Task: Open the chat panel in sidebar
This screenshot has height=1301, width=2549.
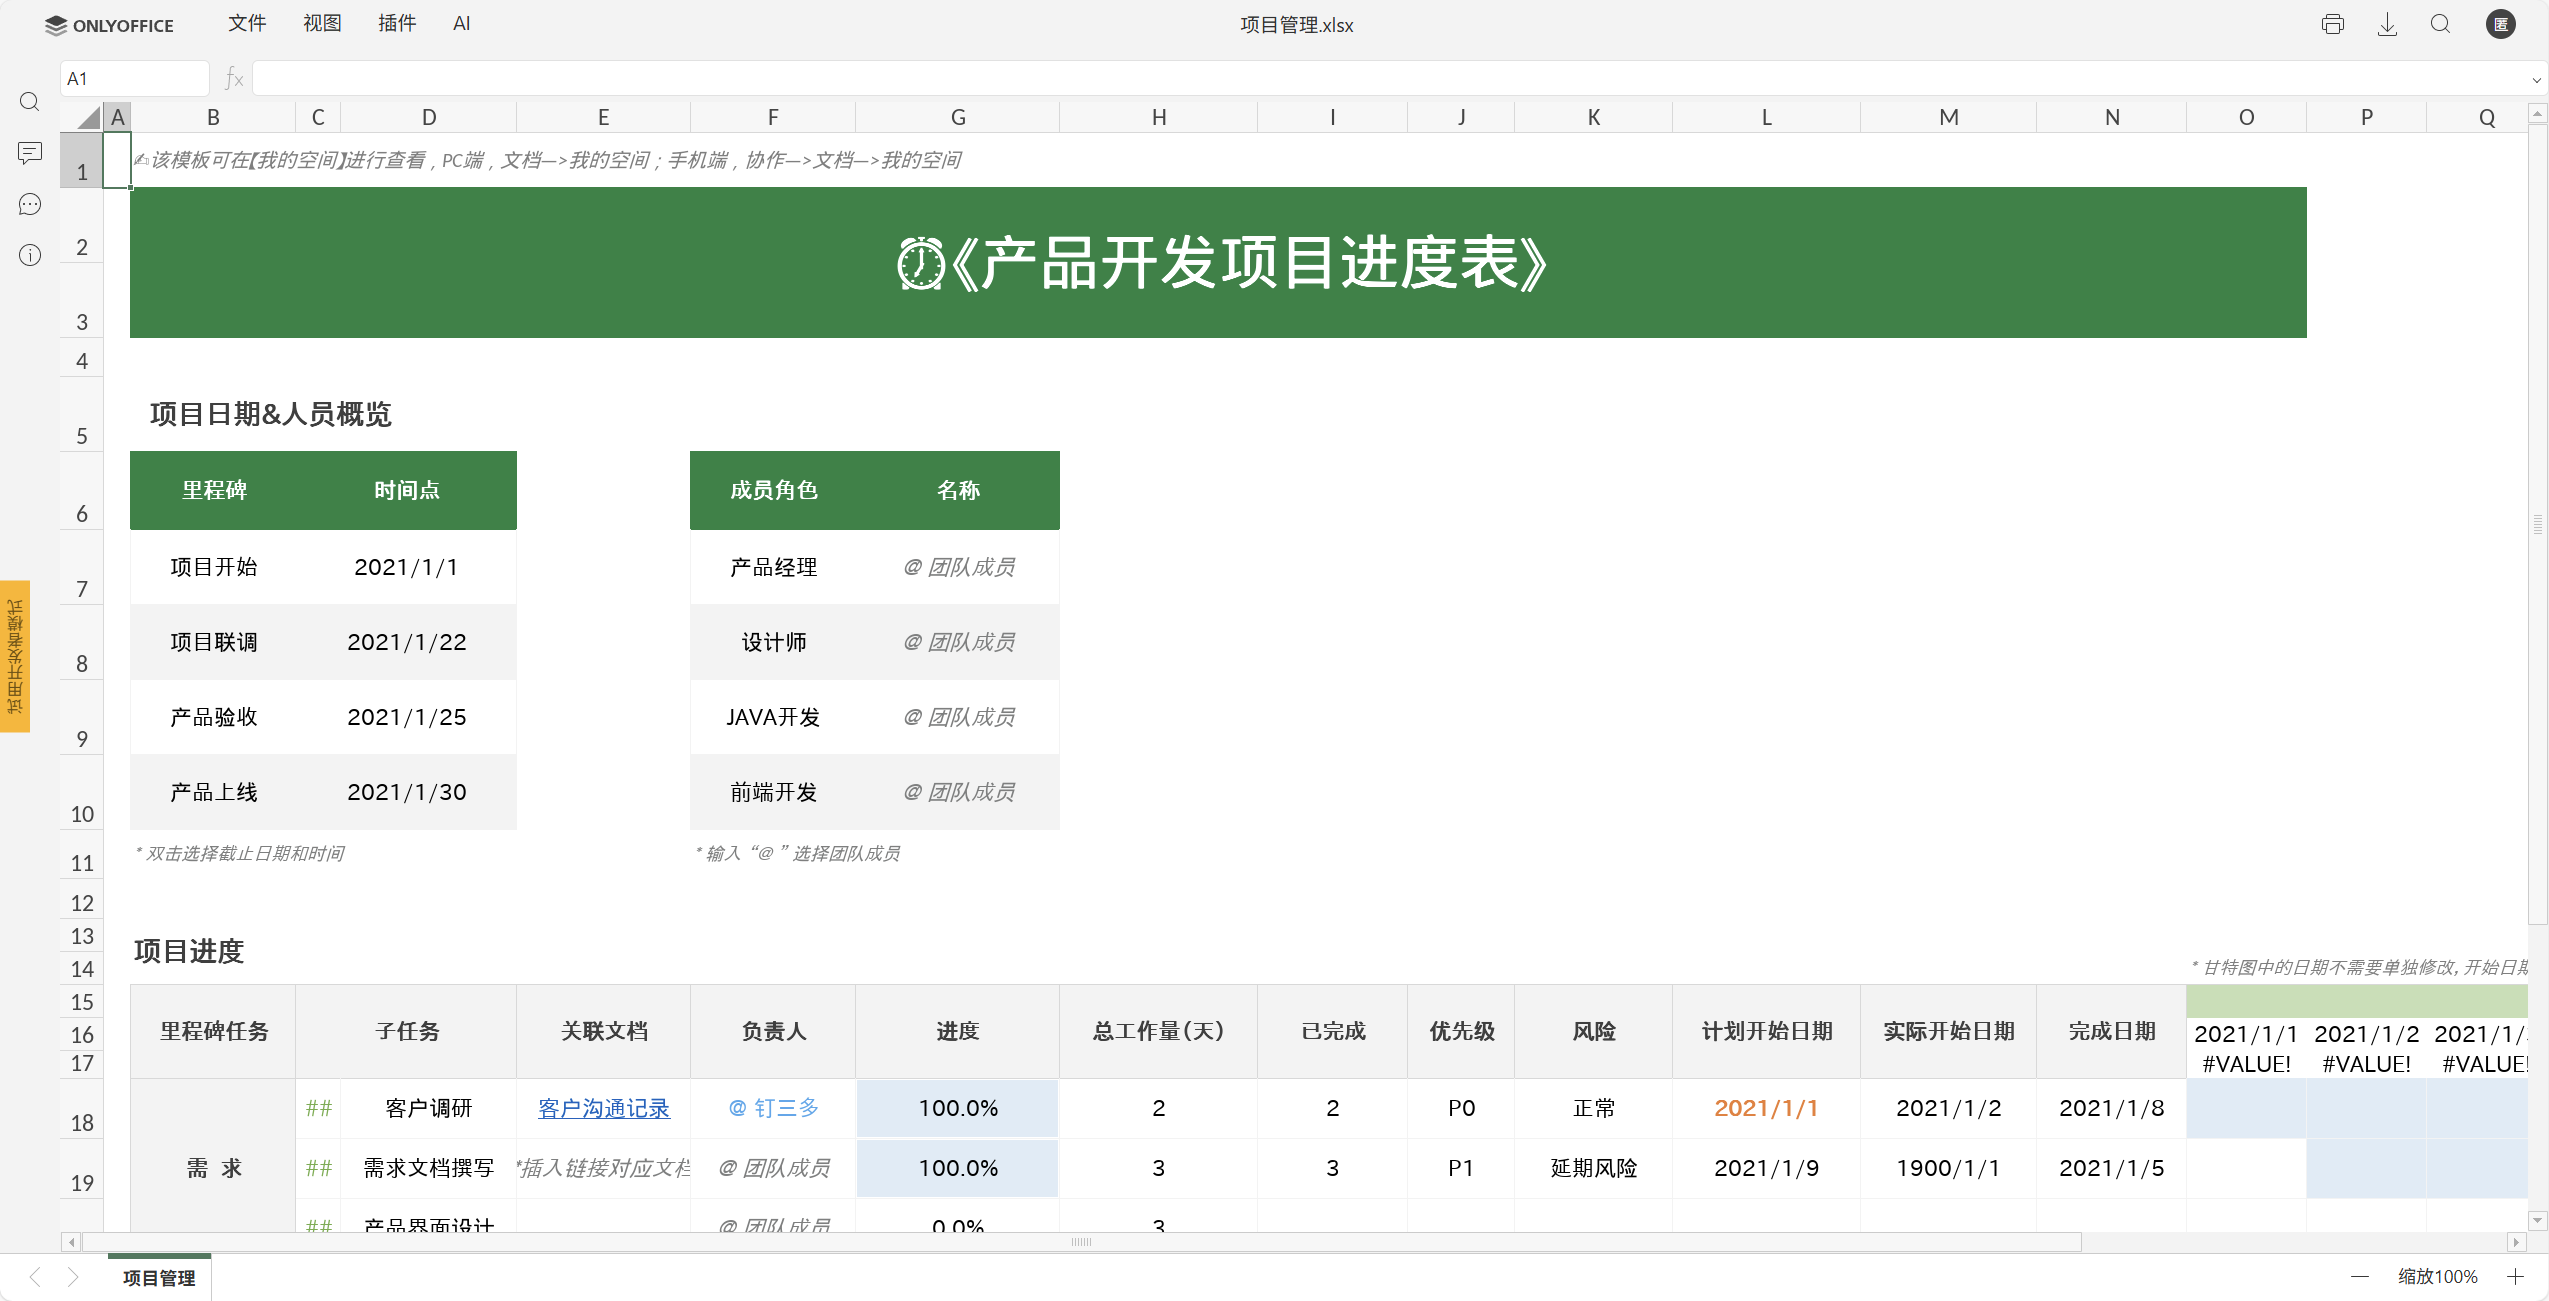Action: point(30,204)
